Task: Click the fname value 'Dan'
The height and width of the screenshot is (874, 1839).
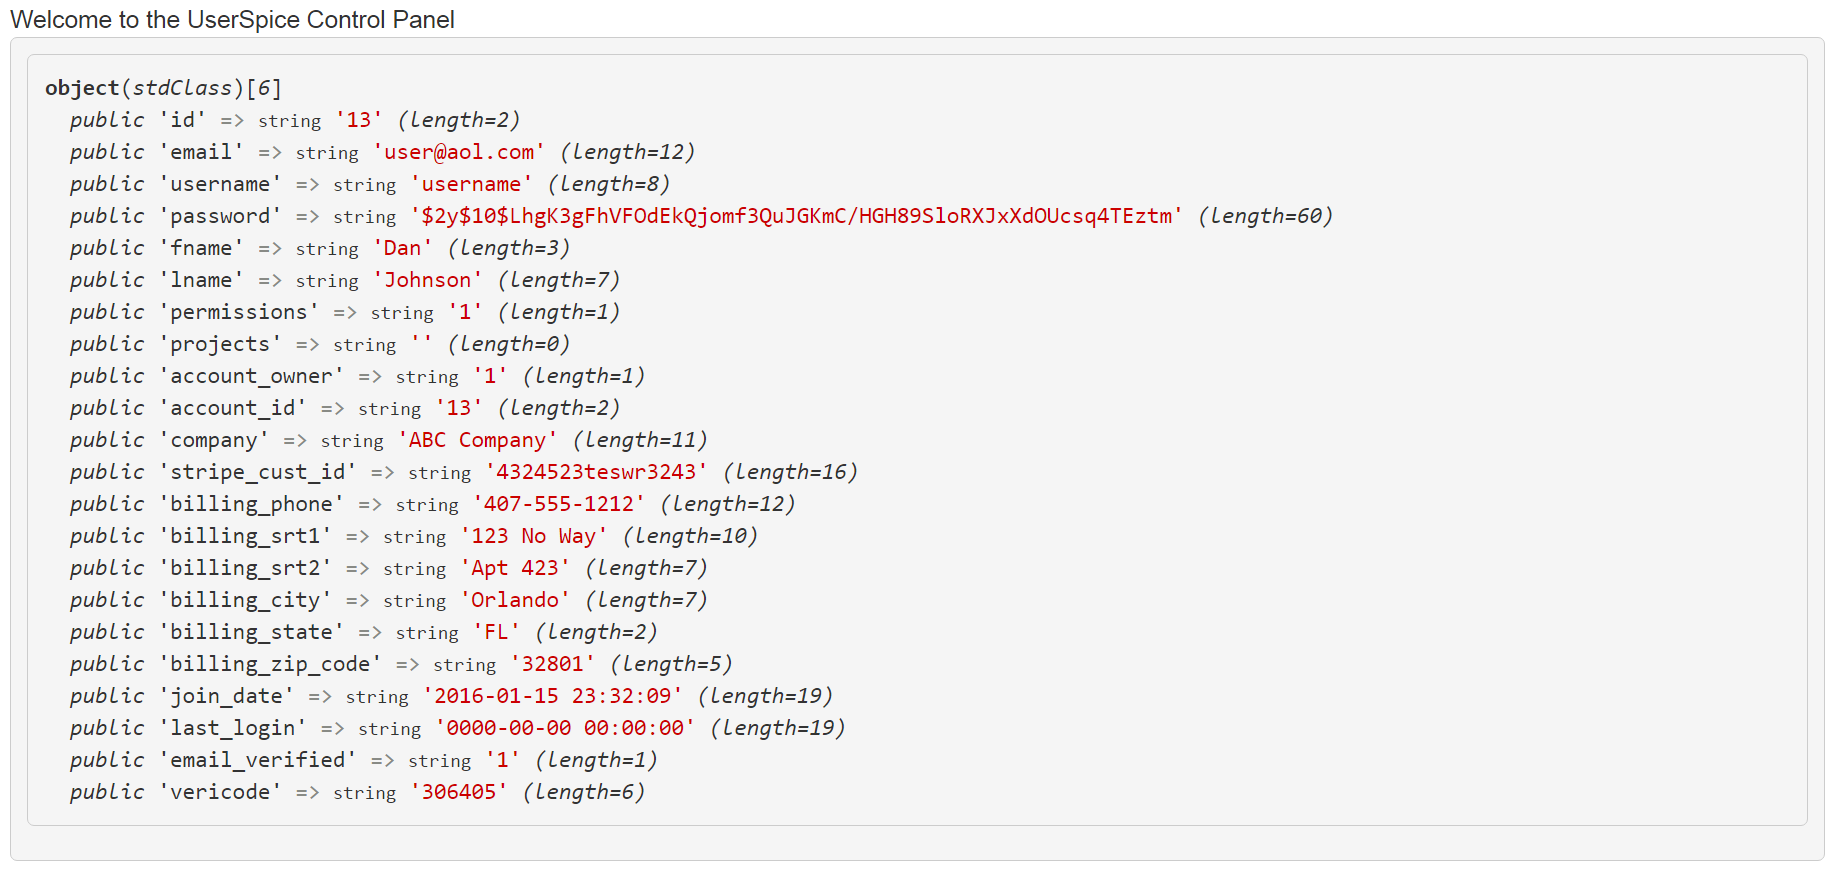Action: pyautogui.click(x=402, y=248)
